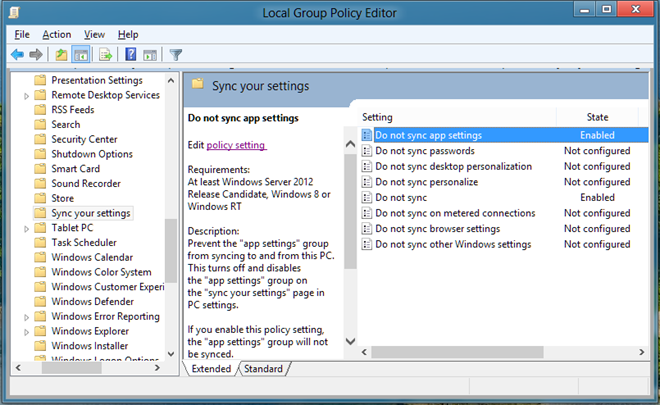The image size is (660, 405).
Task: Click the Export List toolbar icon
Action: tap(104, 54)
